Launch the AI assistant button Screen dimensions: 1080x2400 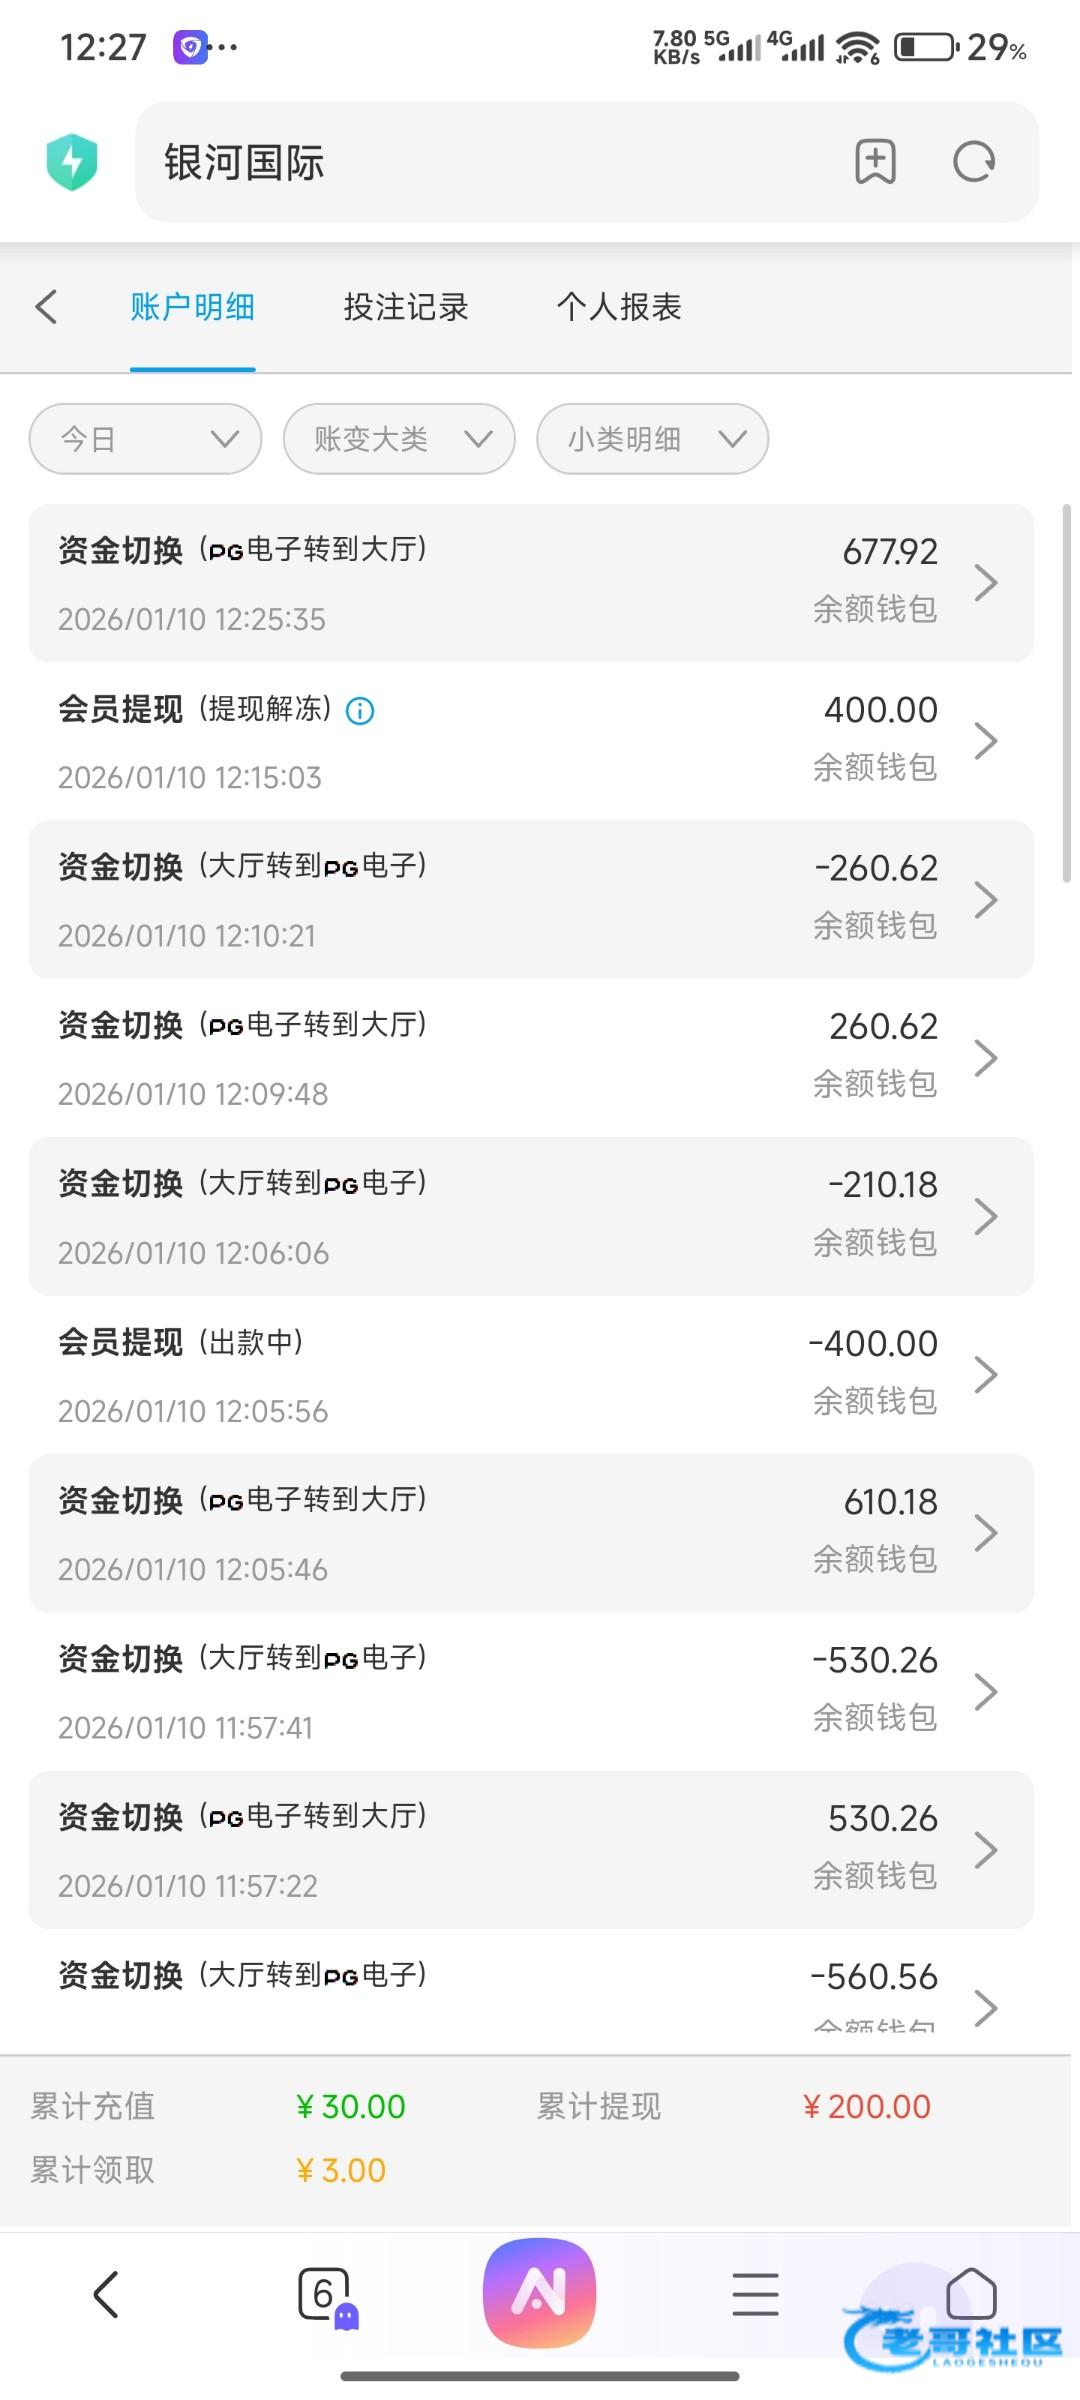pos(539,2292)
